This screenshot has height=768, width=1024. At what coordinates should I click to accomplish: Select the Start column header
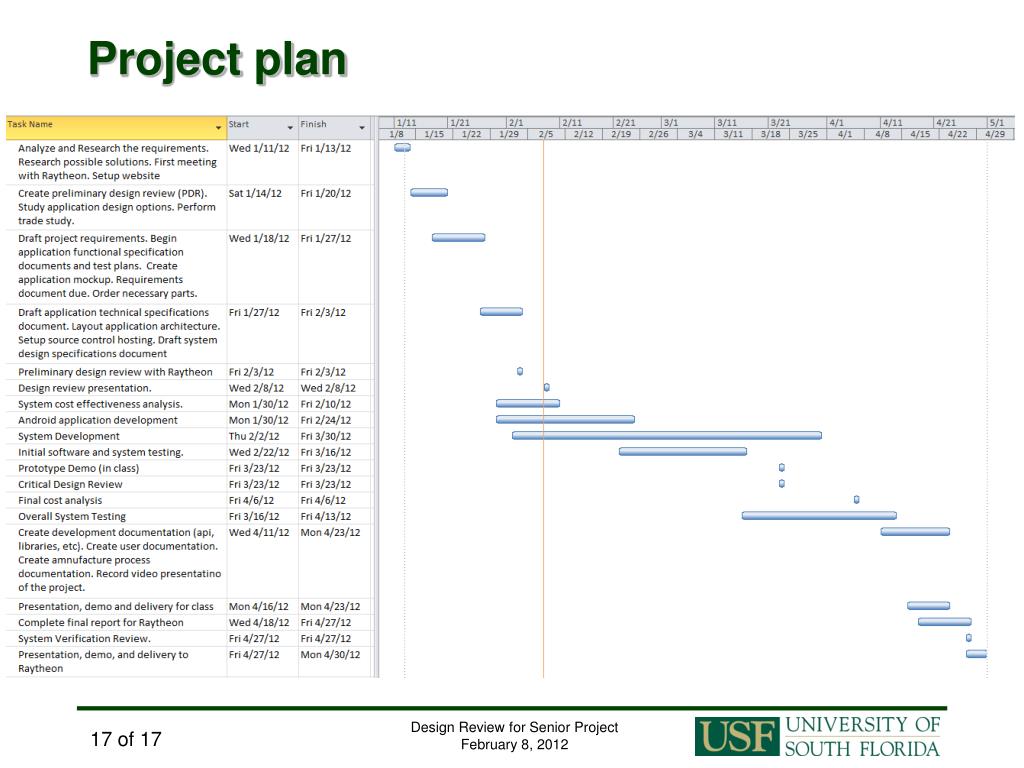point(263,127)
